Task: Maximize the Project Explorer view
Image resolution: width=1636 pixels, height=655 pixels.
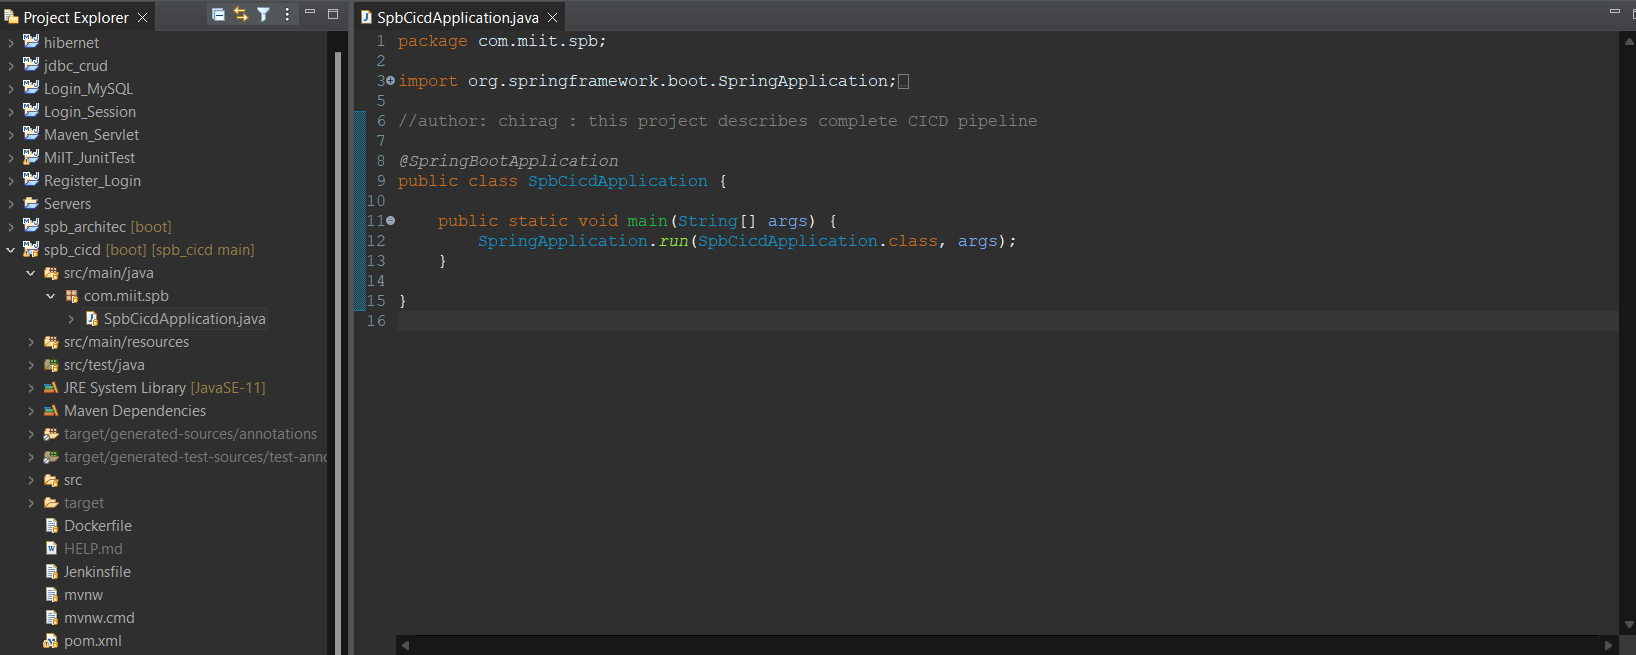Action: [333, 14]
